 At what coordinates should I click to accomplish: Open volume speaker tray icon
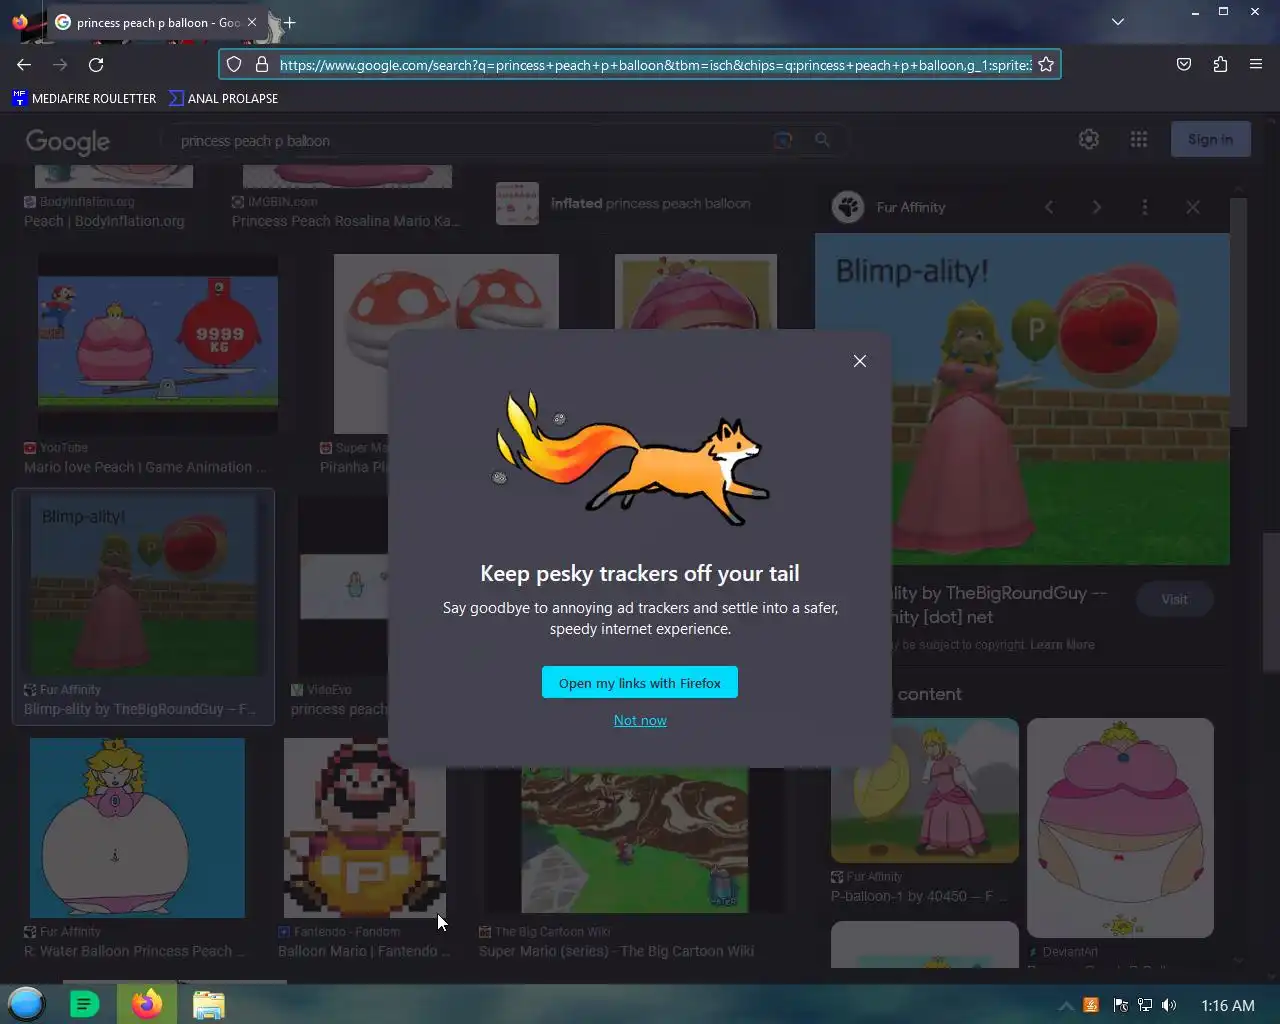click(x=1169, y=1006)
